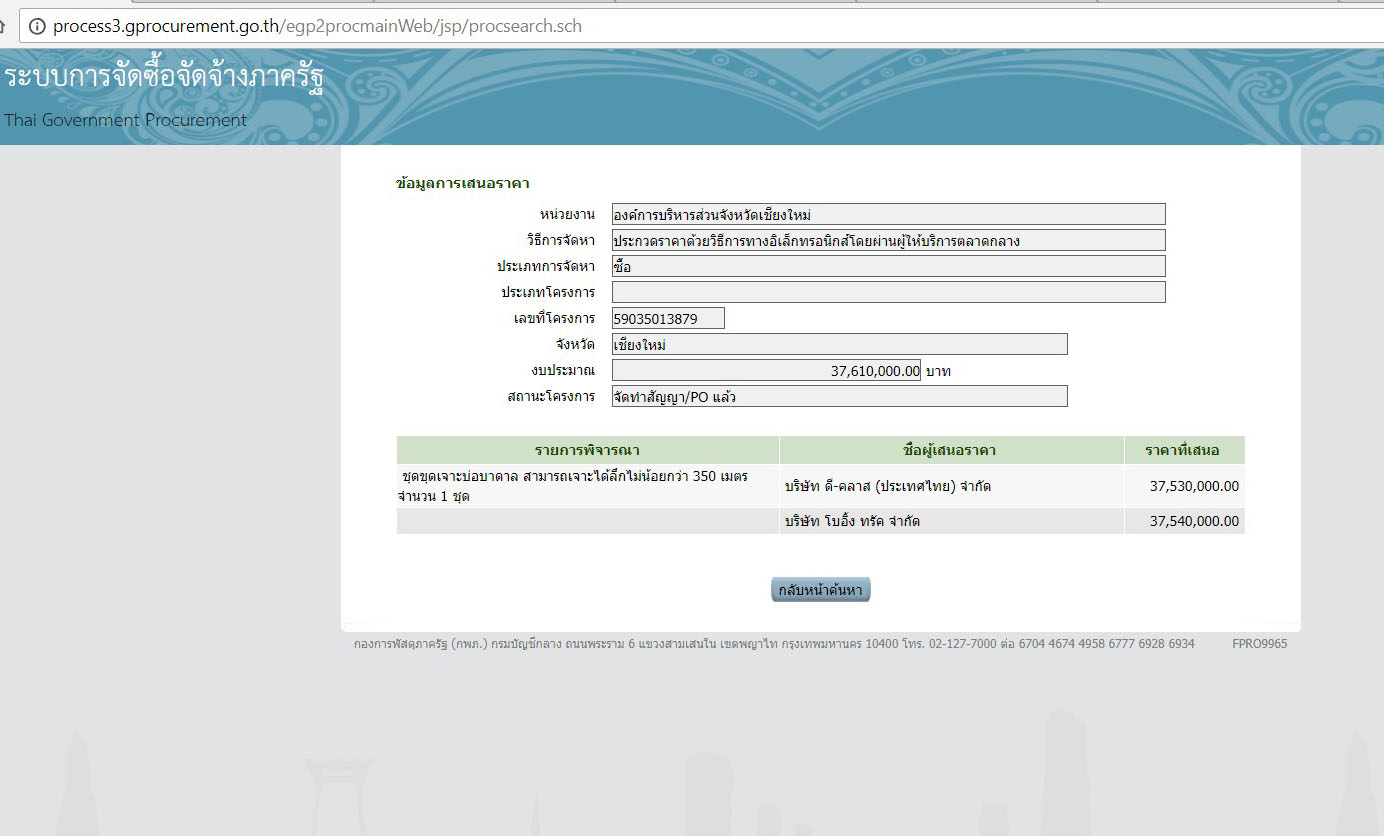This screenshot has width=1384, height=836.
Task: Select the หน่วยงาน field
Action: tap(888, 214)
